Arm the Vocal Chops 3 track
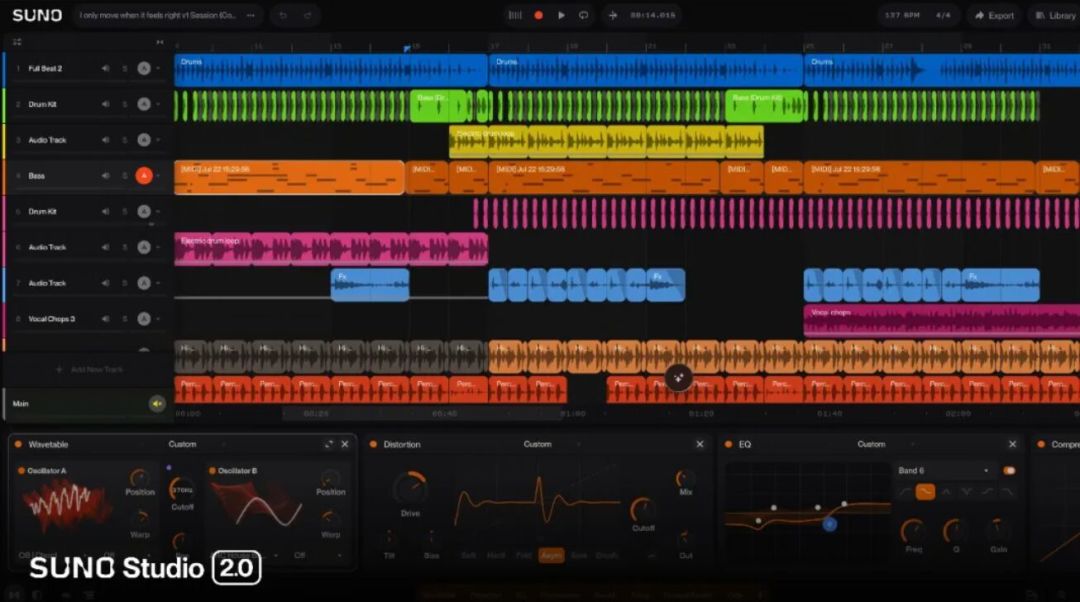1080x602 pixels. [143, 319]
